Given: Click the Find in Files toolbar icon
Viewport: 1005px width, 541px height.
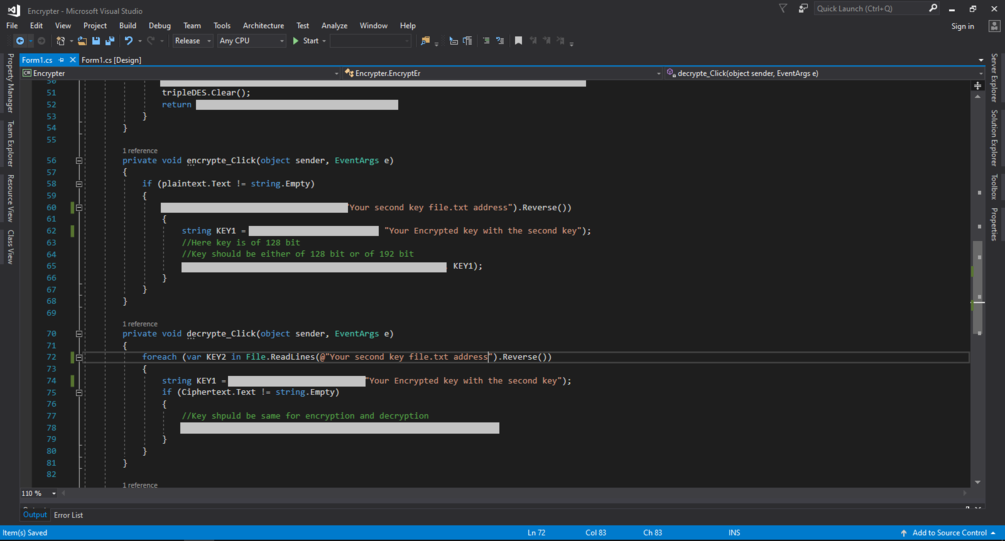Looking at the screenshot, I should 425,41.
